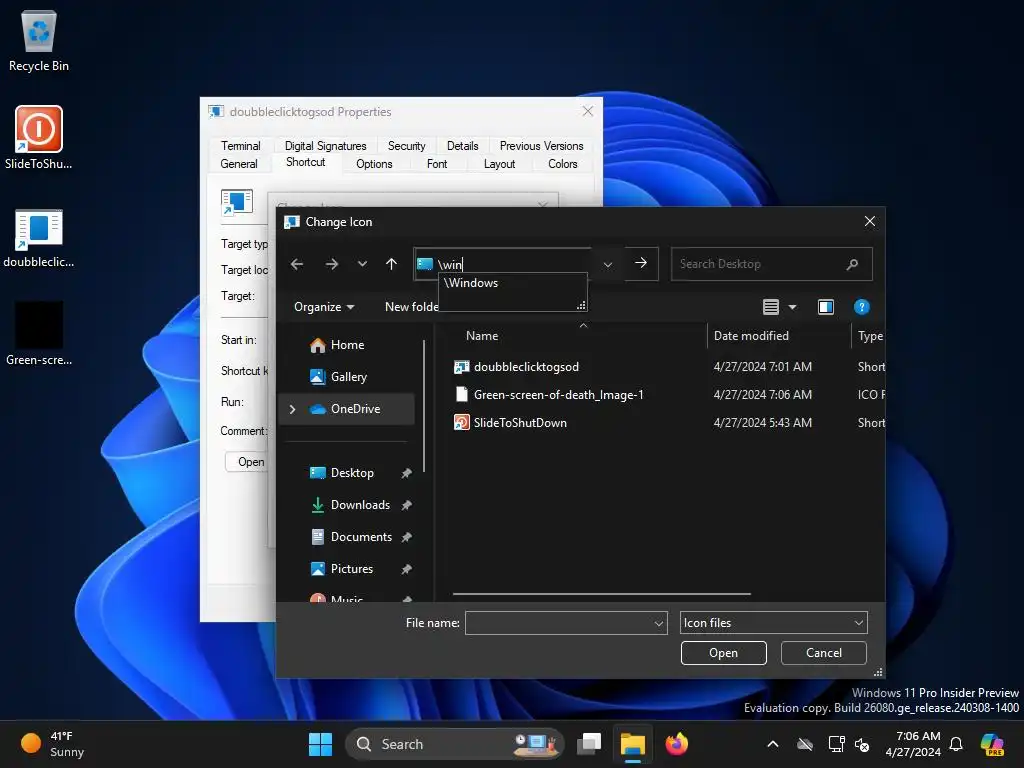Viewport: 1024px width, 768px height.
Task: Click the address bar path field
Action: coord(503,264)
